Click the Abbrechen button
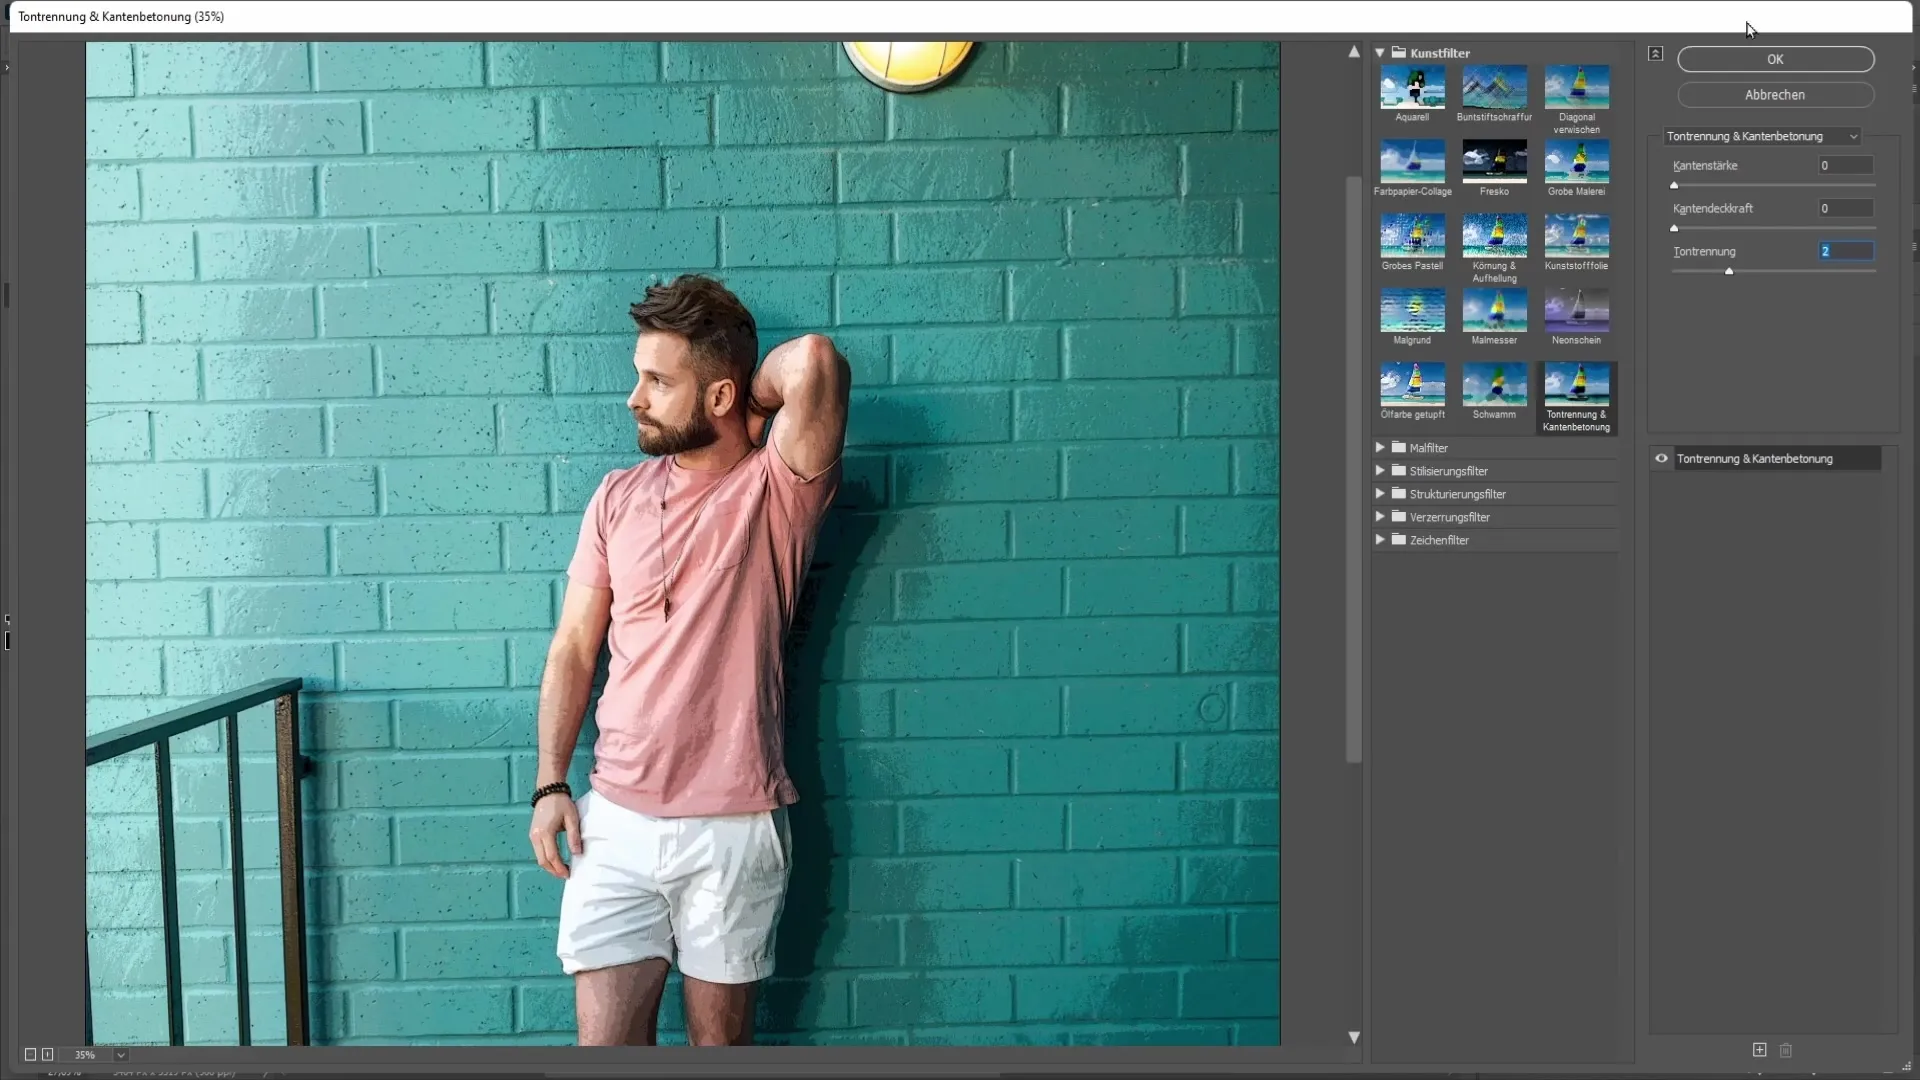Viewport: 1920px width, 1080px height. point(1775,95)
